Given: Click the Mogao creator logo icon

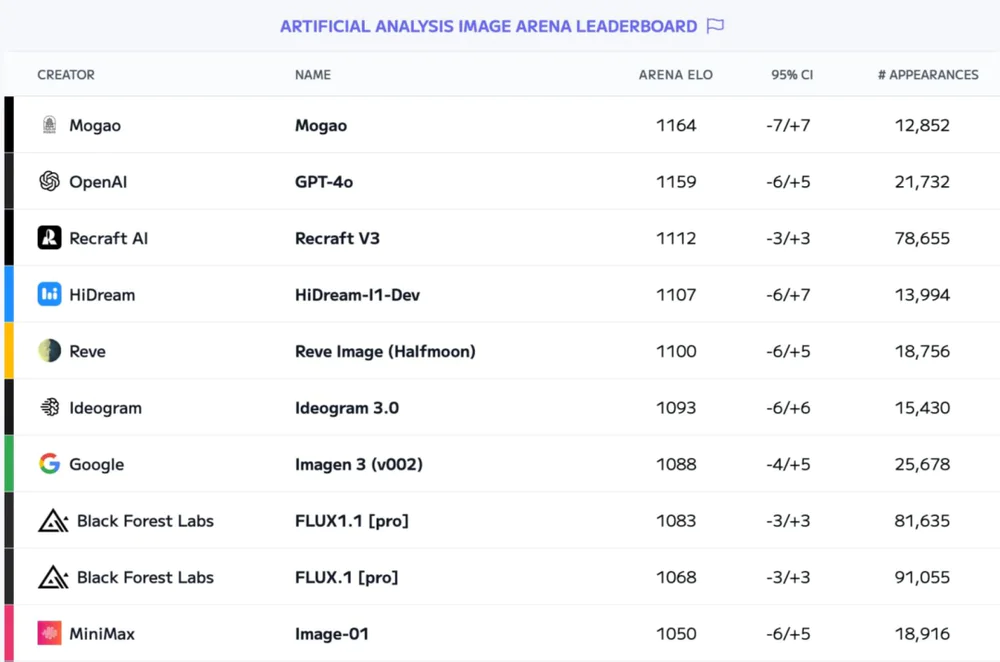Looking at the screenshot, I should pos(49,125).
